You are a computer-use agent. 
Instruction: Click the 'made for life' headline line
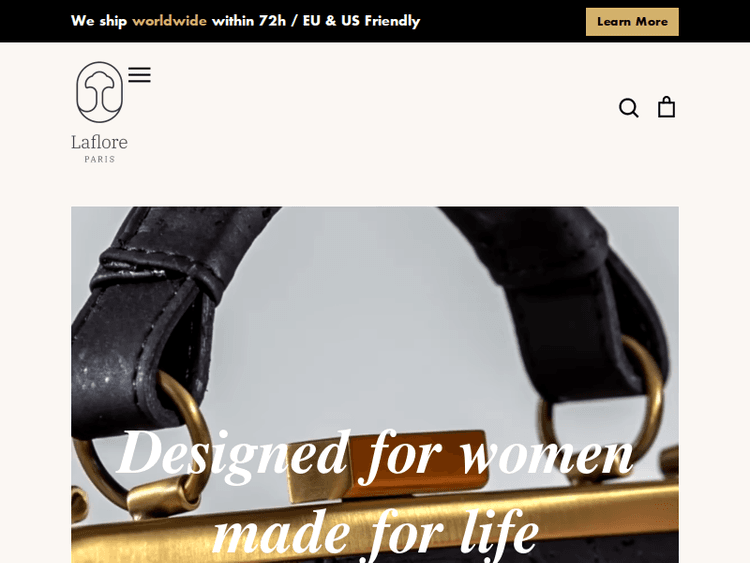[x=376, y=531]
